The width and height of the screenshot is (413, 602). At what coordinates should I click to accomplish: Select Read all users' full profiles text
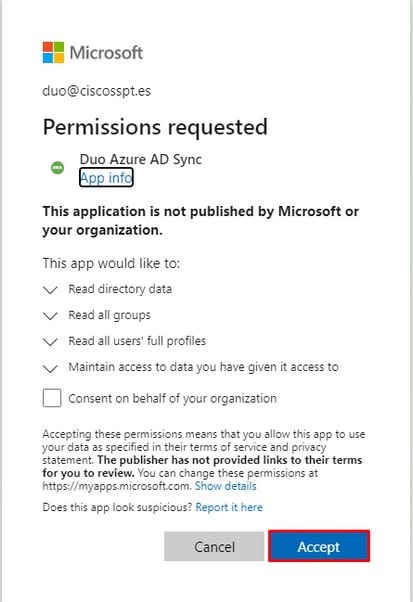click(137, 341)
